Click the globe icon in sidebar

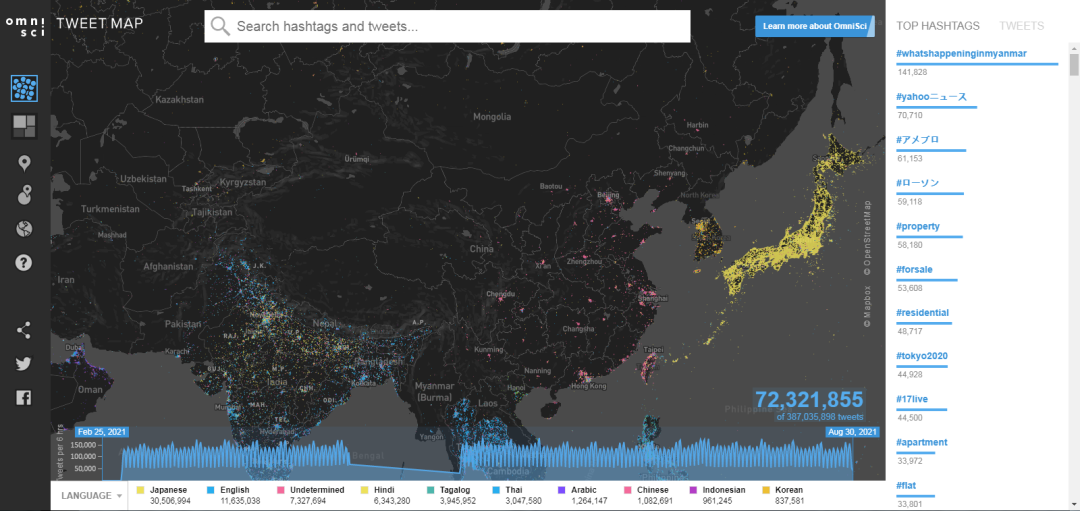[24, 229]
